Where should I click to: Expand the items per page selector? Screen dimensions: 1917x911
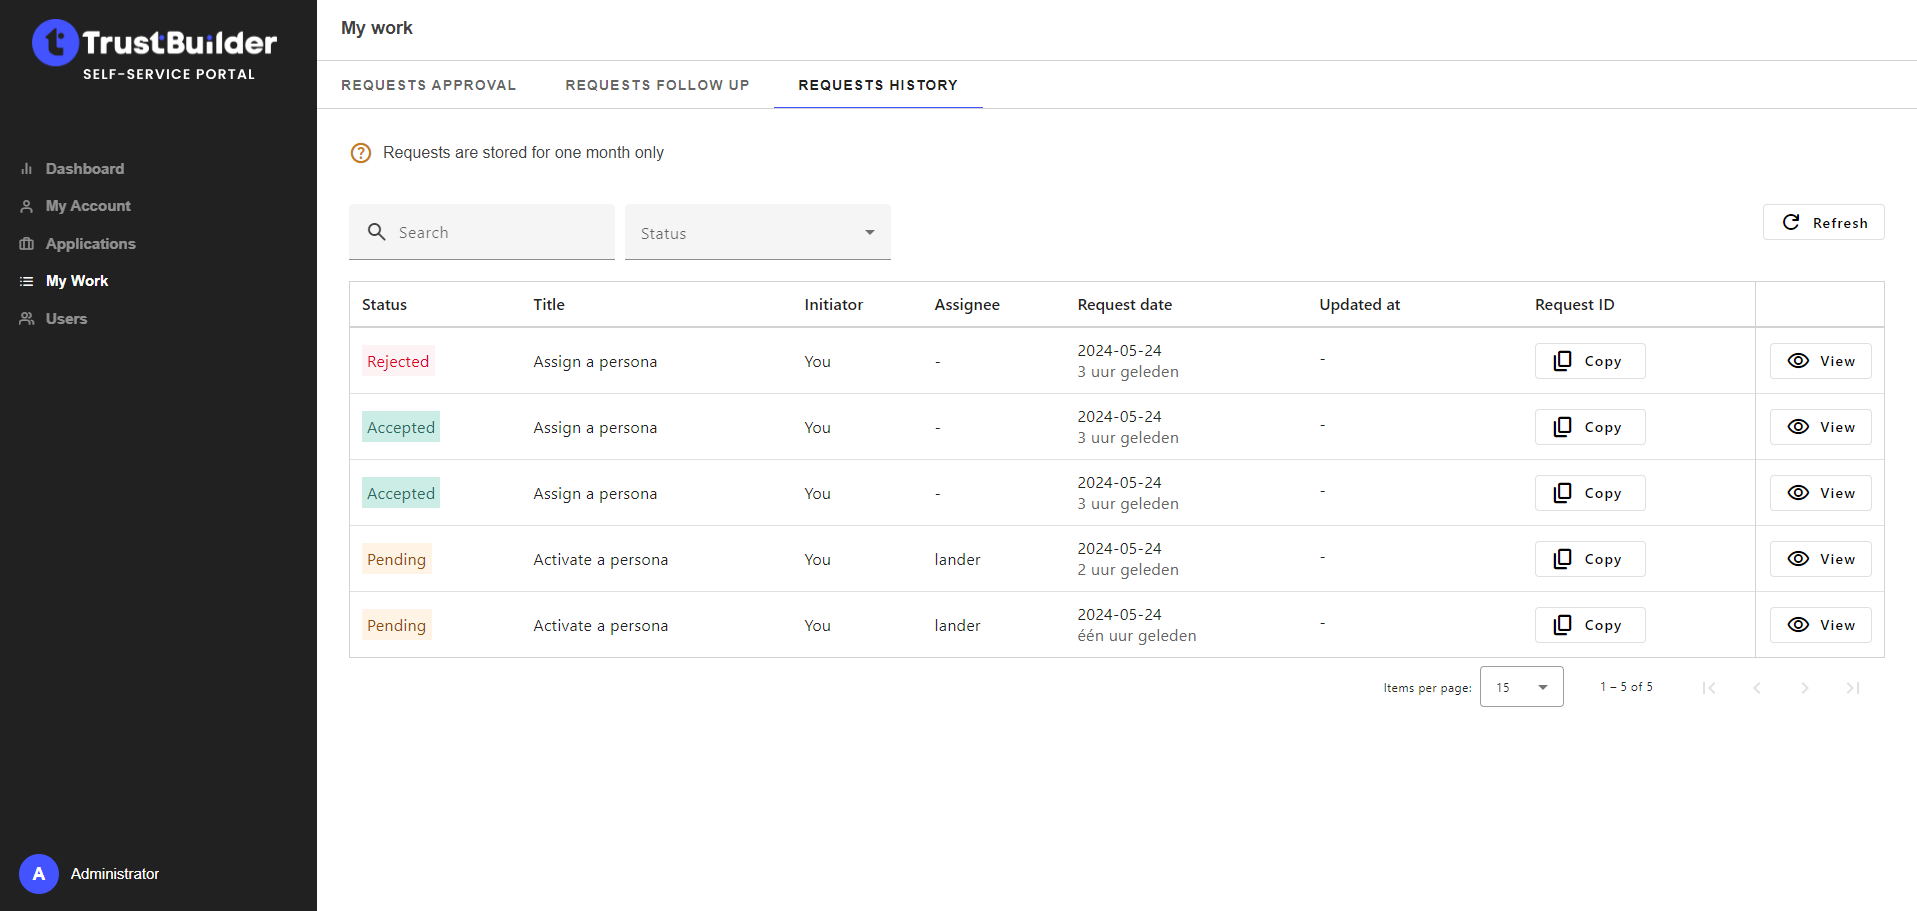point(1521,687)
